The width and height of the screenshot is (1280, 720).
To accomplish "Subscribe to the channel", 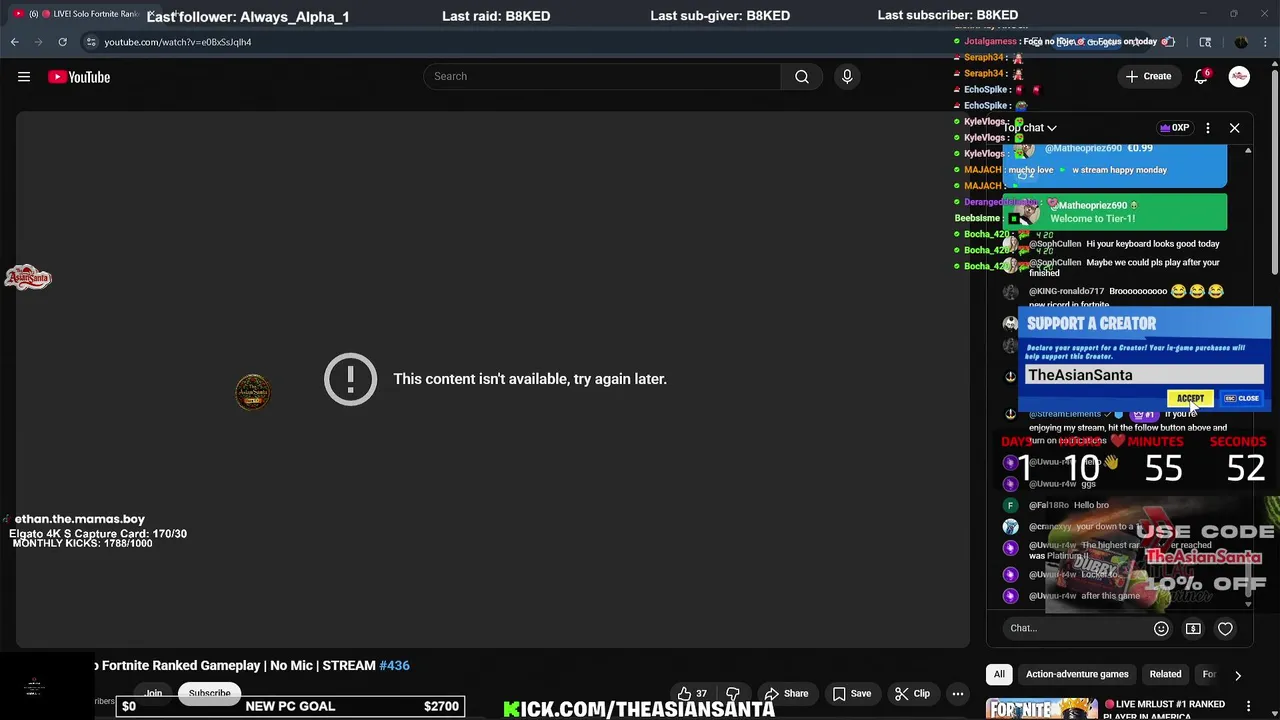I will (x=209, y=693).
